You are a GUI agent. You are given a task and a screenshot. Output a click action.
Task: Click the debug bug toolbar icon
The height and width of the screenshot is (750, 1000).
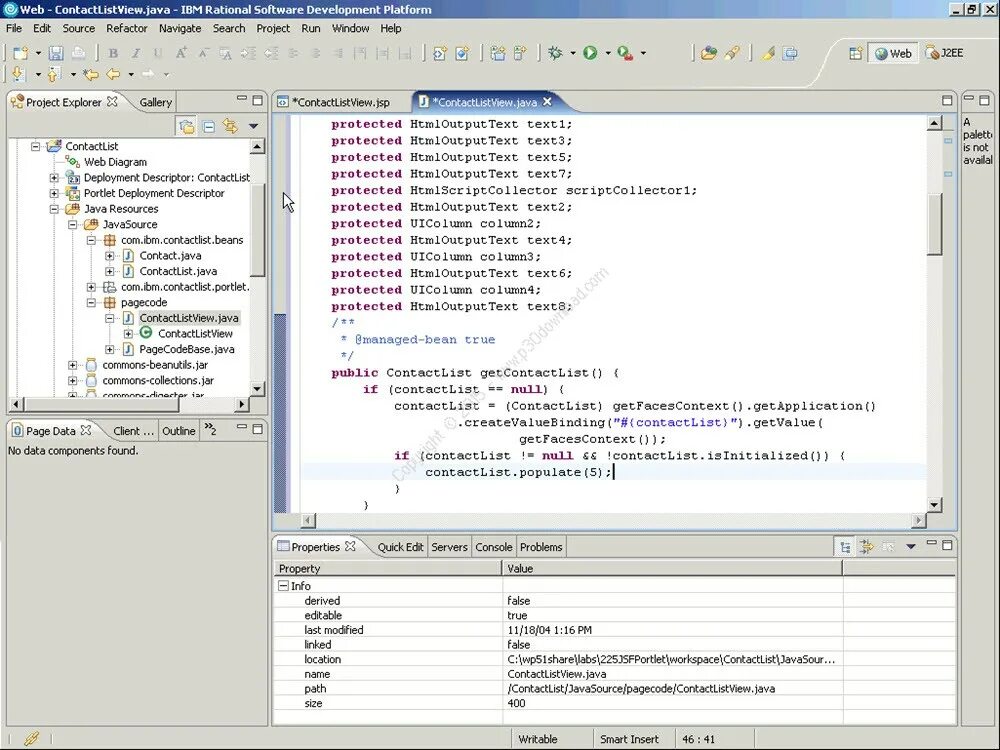click(555, 53)
